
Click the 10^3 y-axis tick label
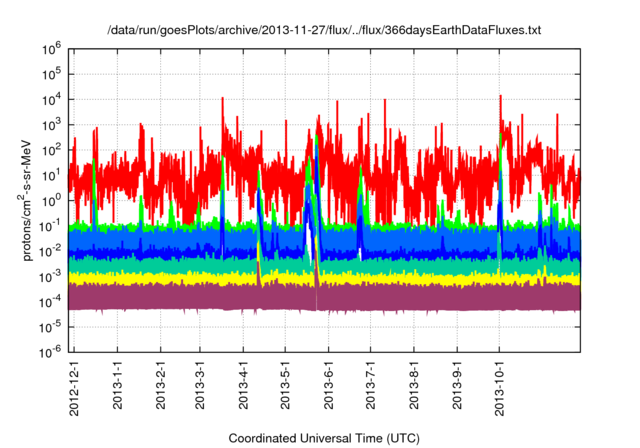[x=51, y=125]
